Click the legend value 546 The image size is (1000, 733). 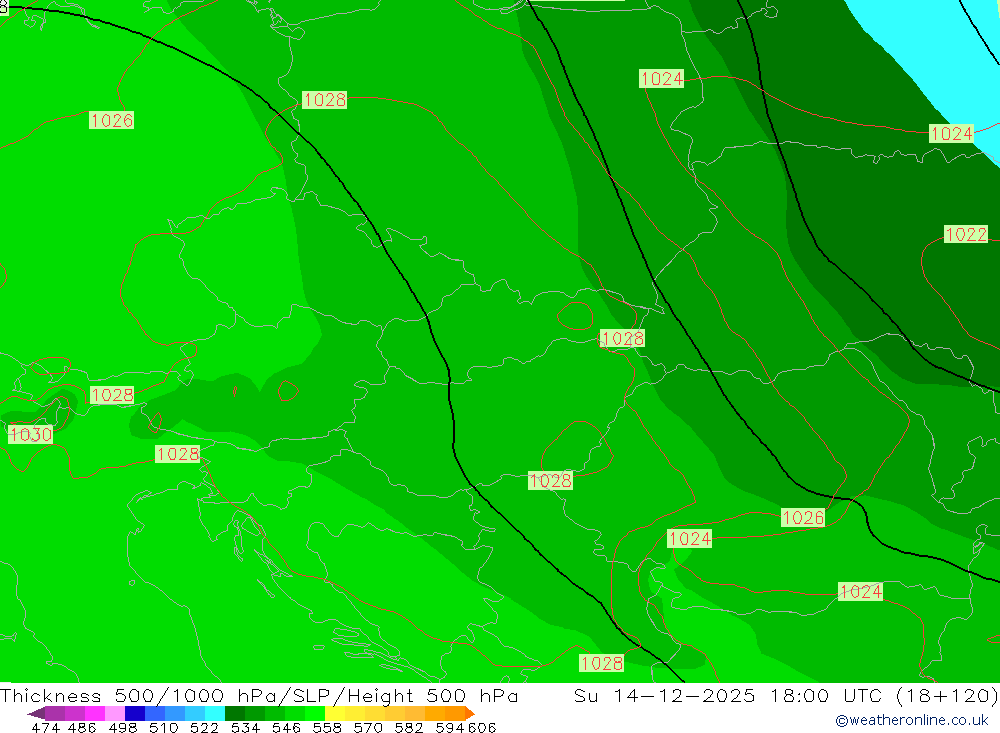click(286, 727)
